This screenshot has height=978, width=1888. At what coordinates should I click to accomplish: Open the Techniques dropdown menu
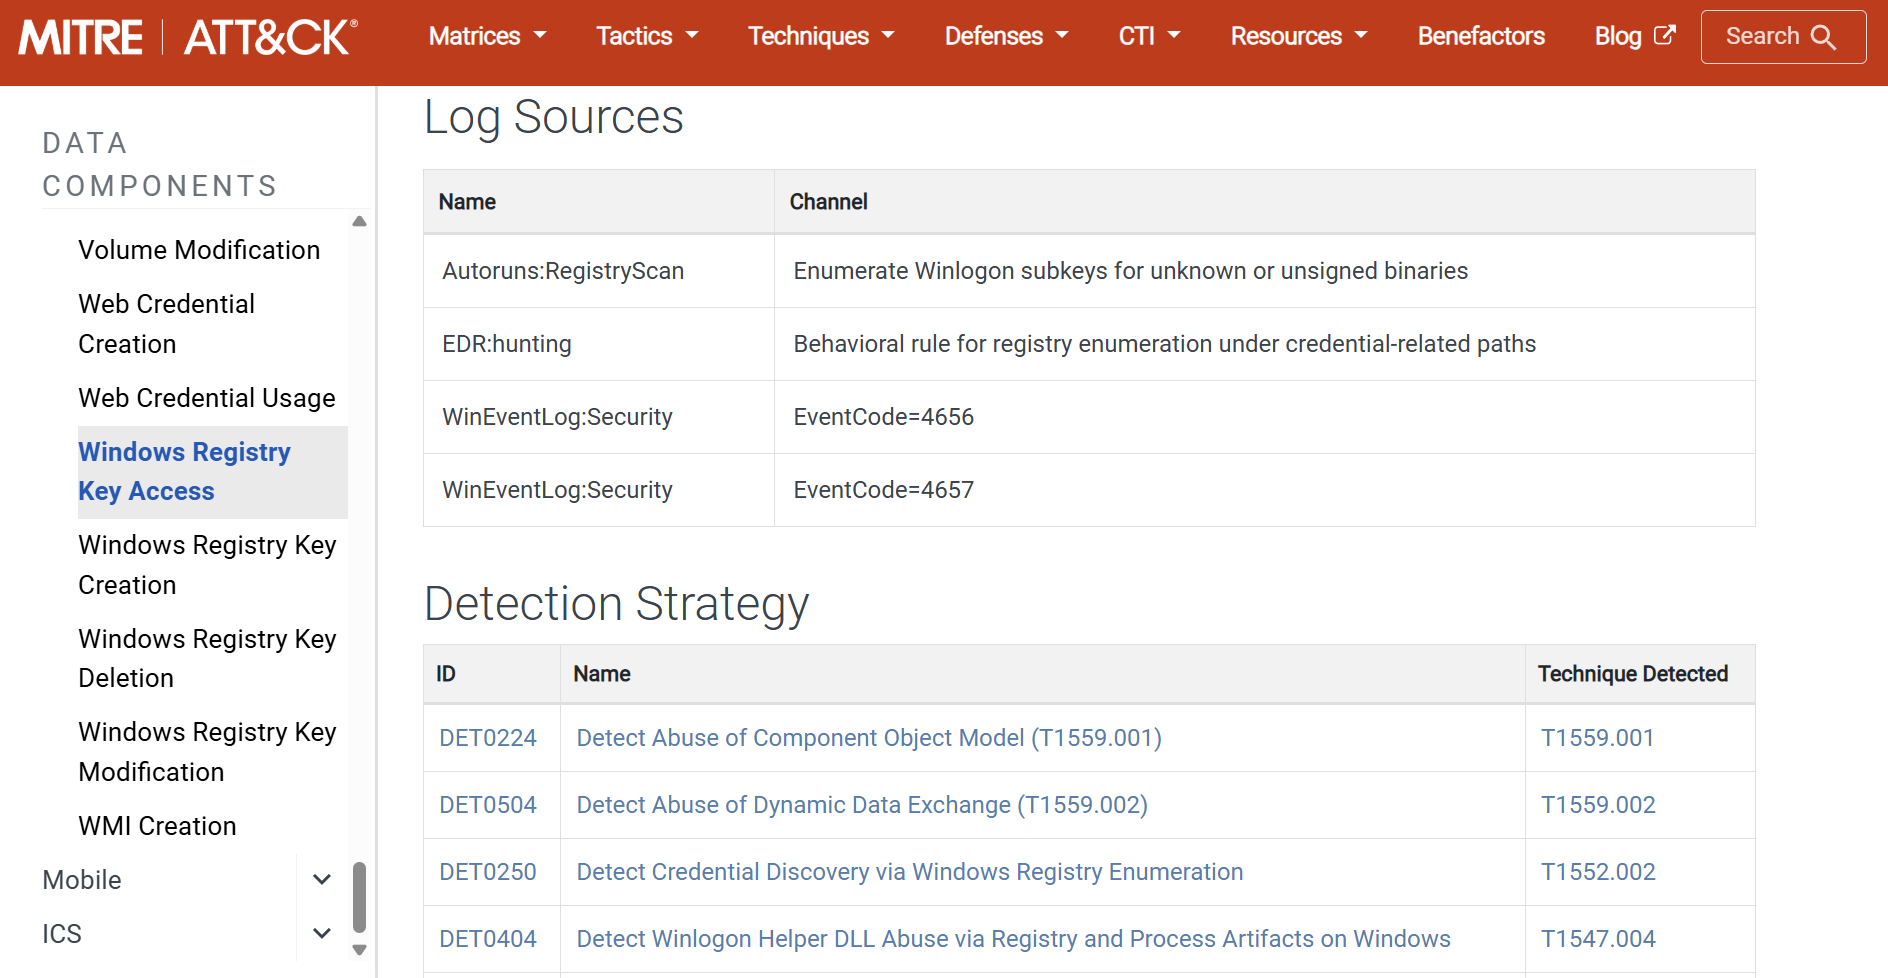pyautogui.click(x=820, y=36)
